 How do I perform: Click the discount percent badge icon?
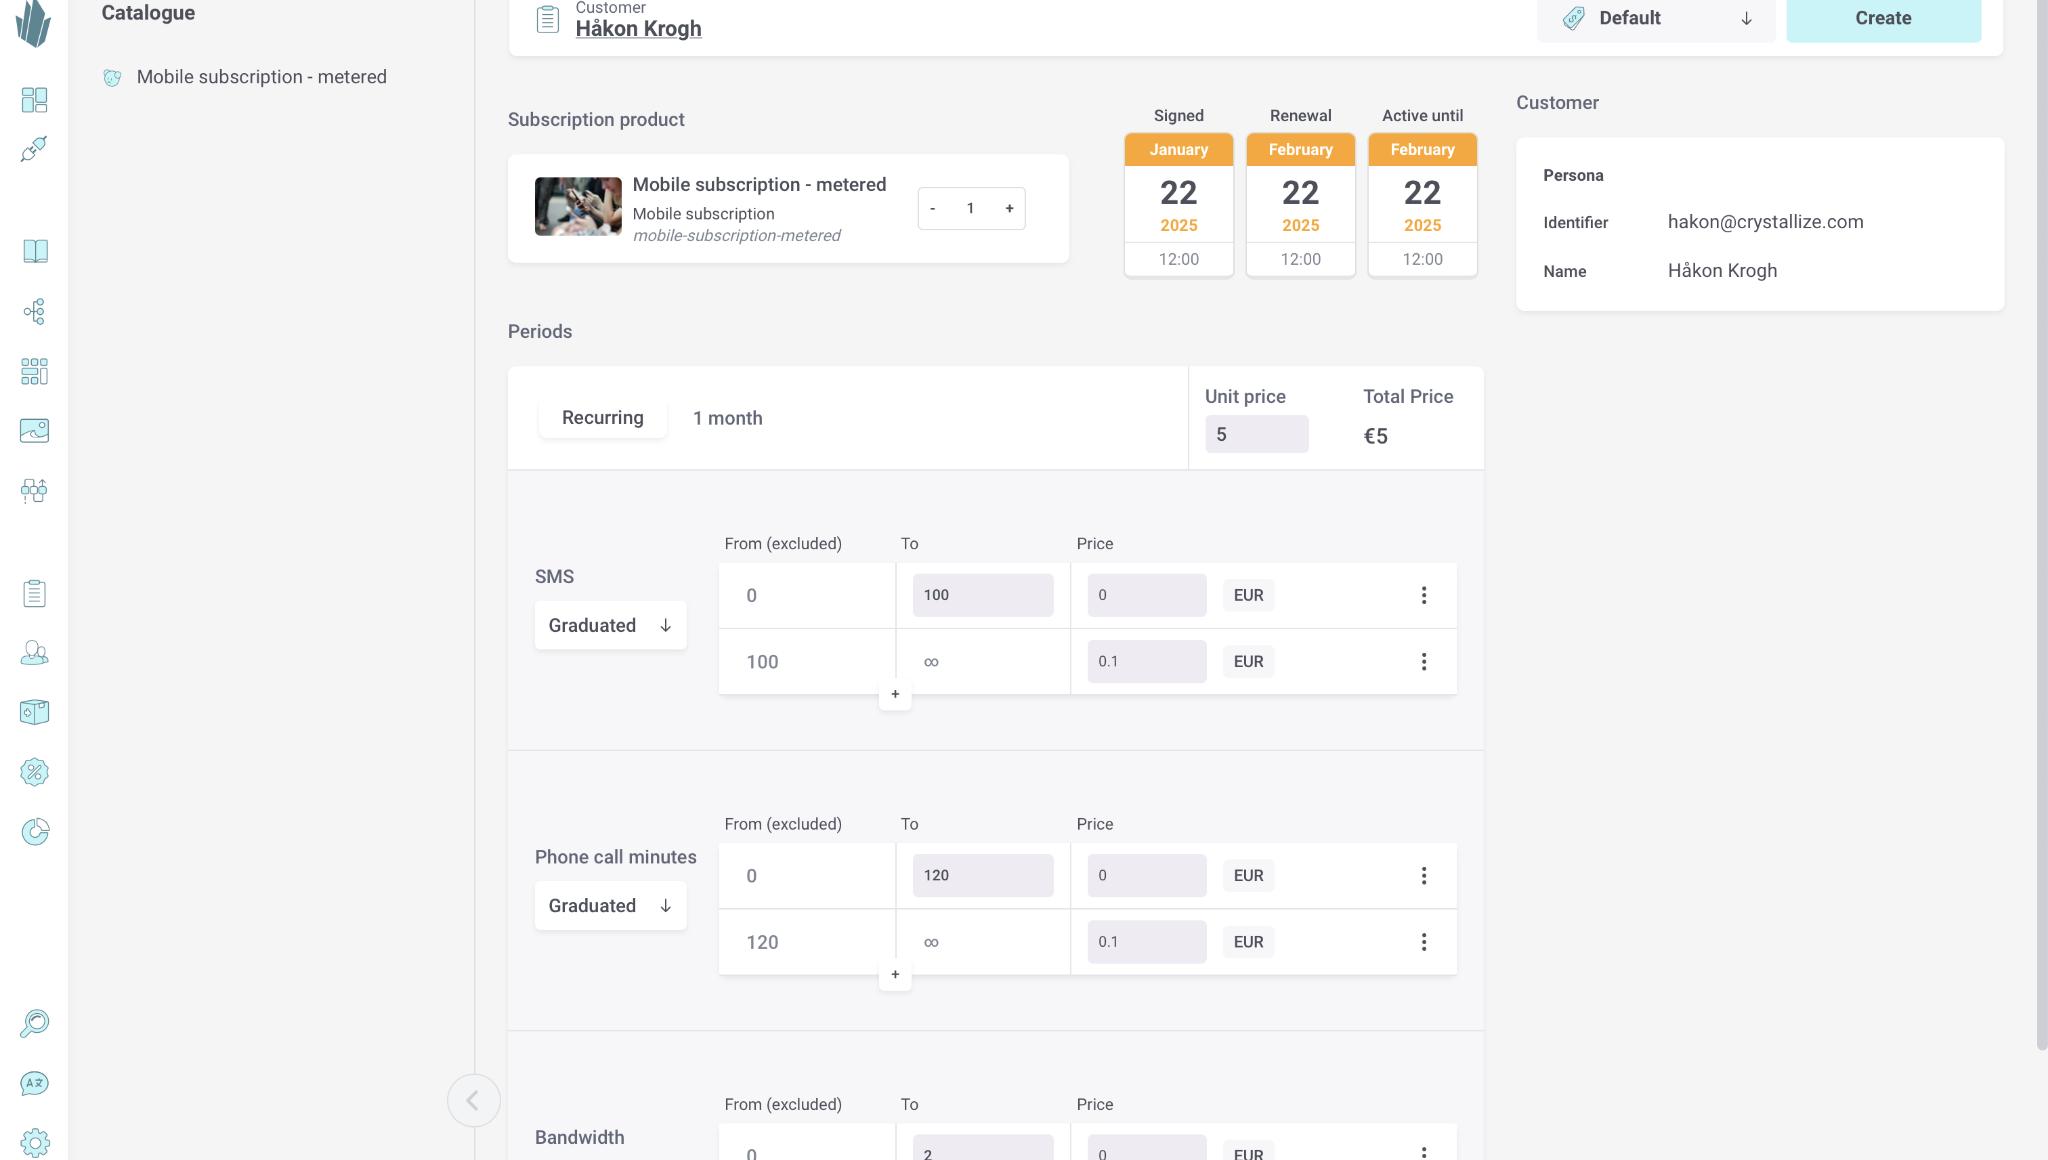(x=34, y=772)
